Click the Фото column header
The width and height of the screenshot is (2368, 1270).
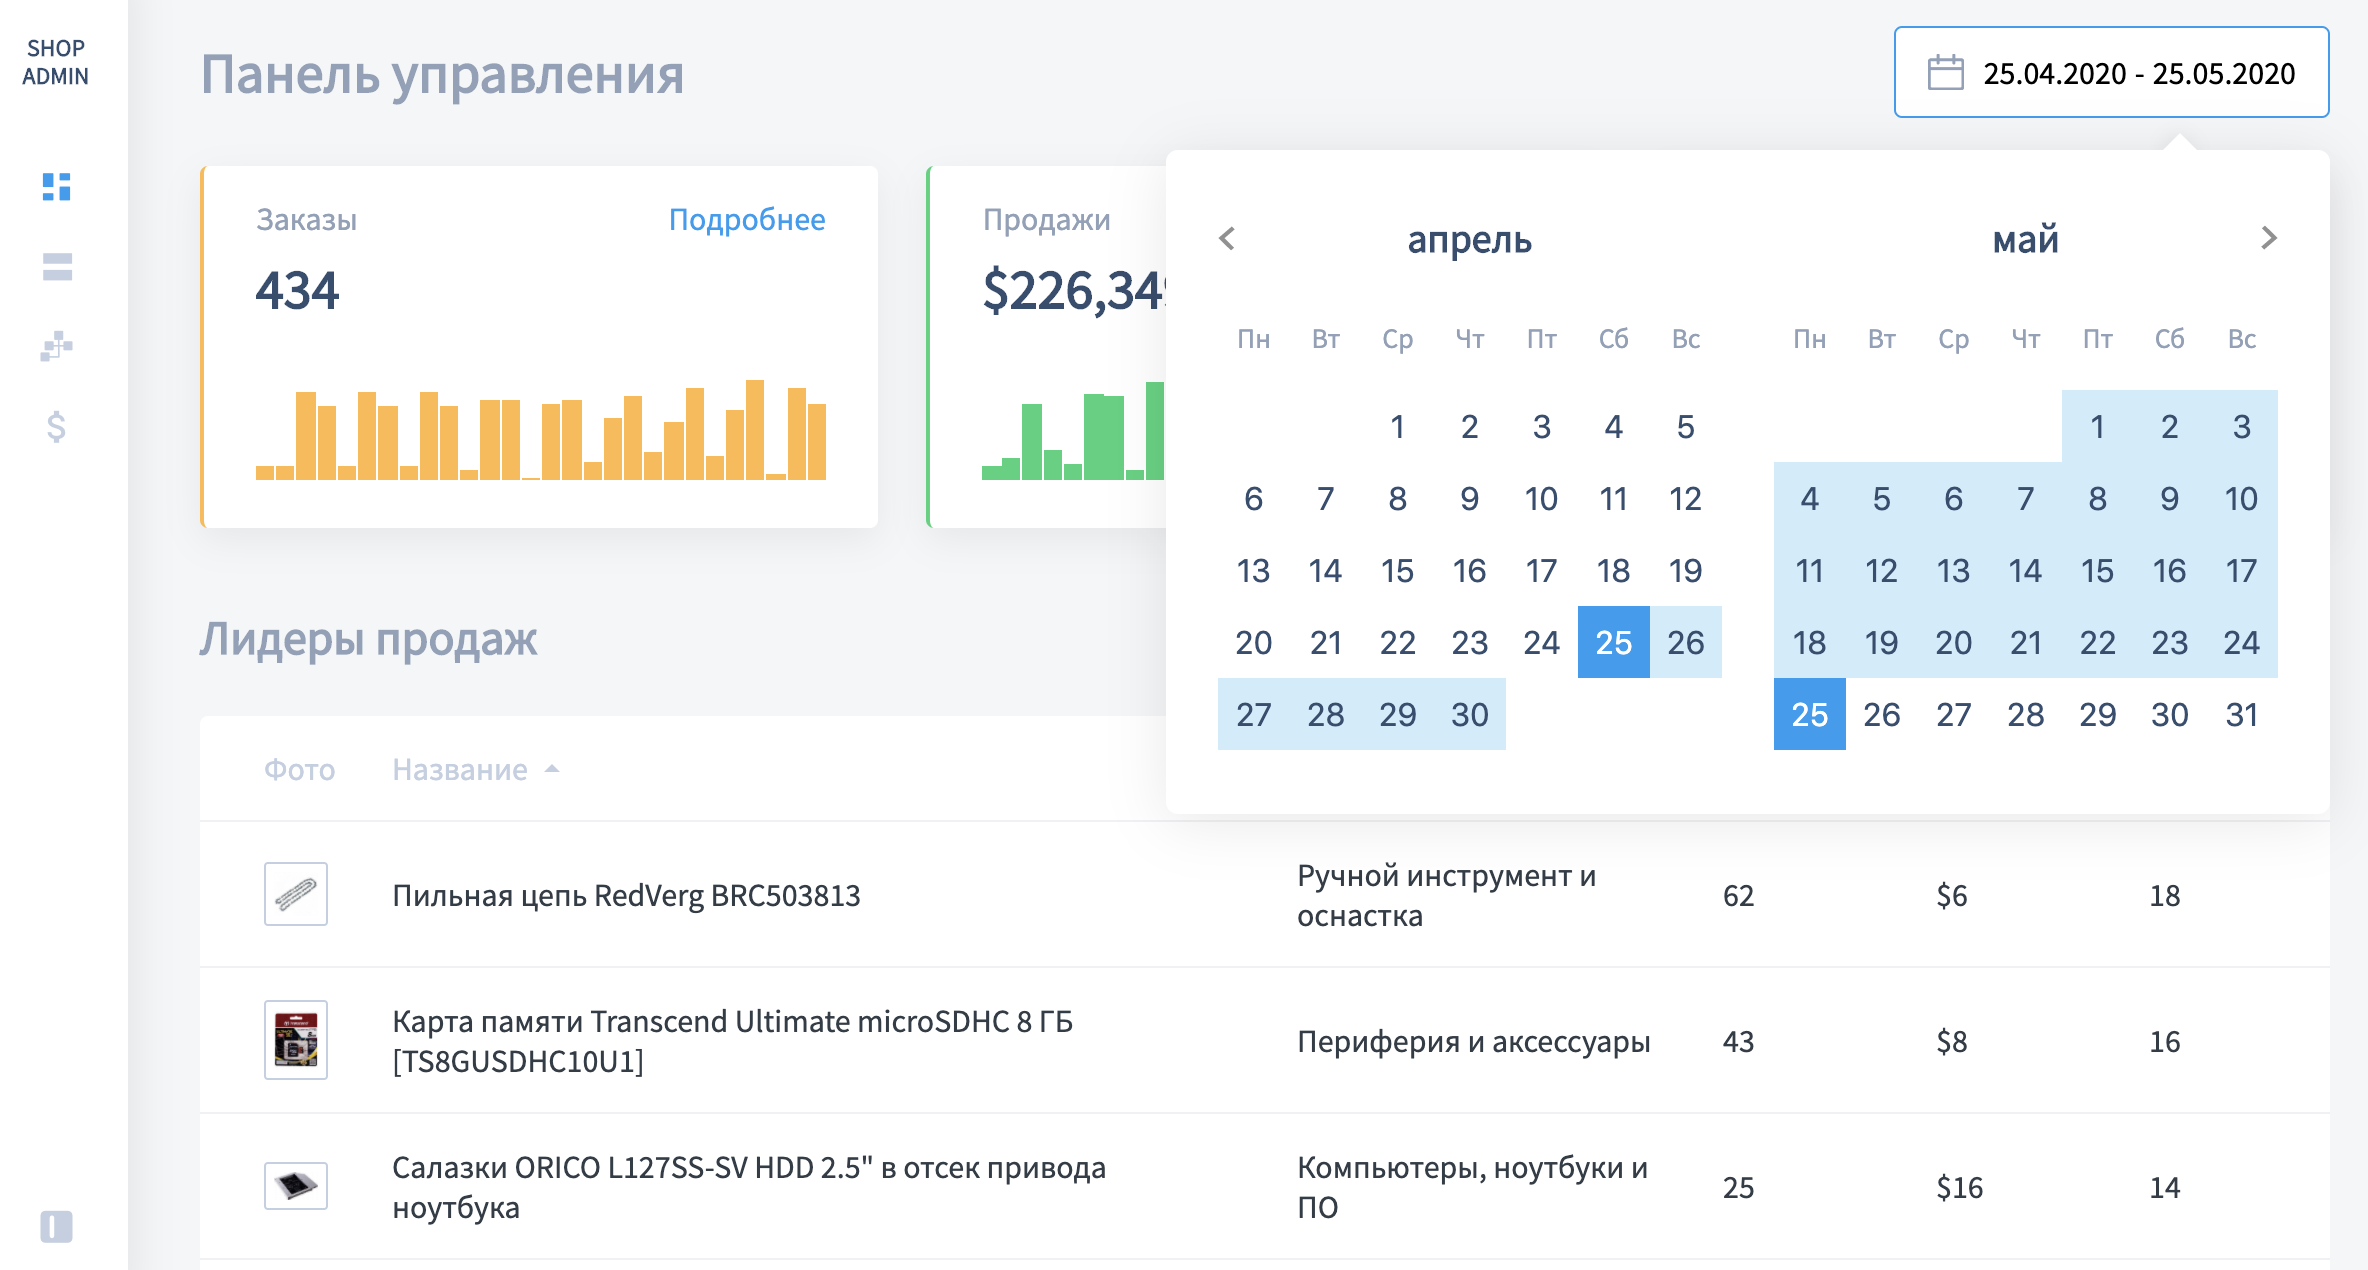(x=299, y=769)
